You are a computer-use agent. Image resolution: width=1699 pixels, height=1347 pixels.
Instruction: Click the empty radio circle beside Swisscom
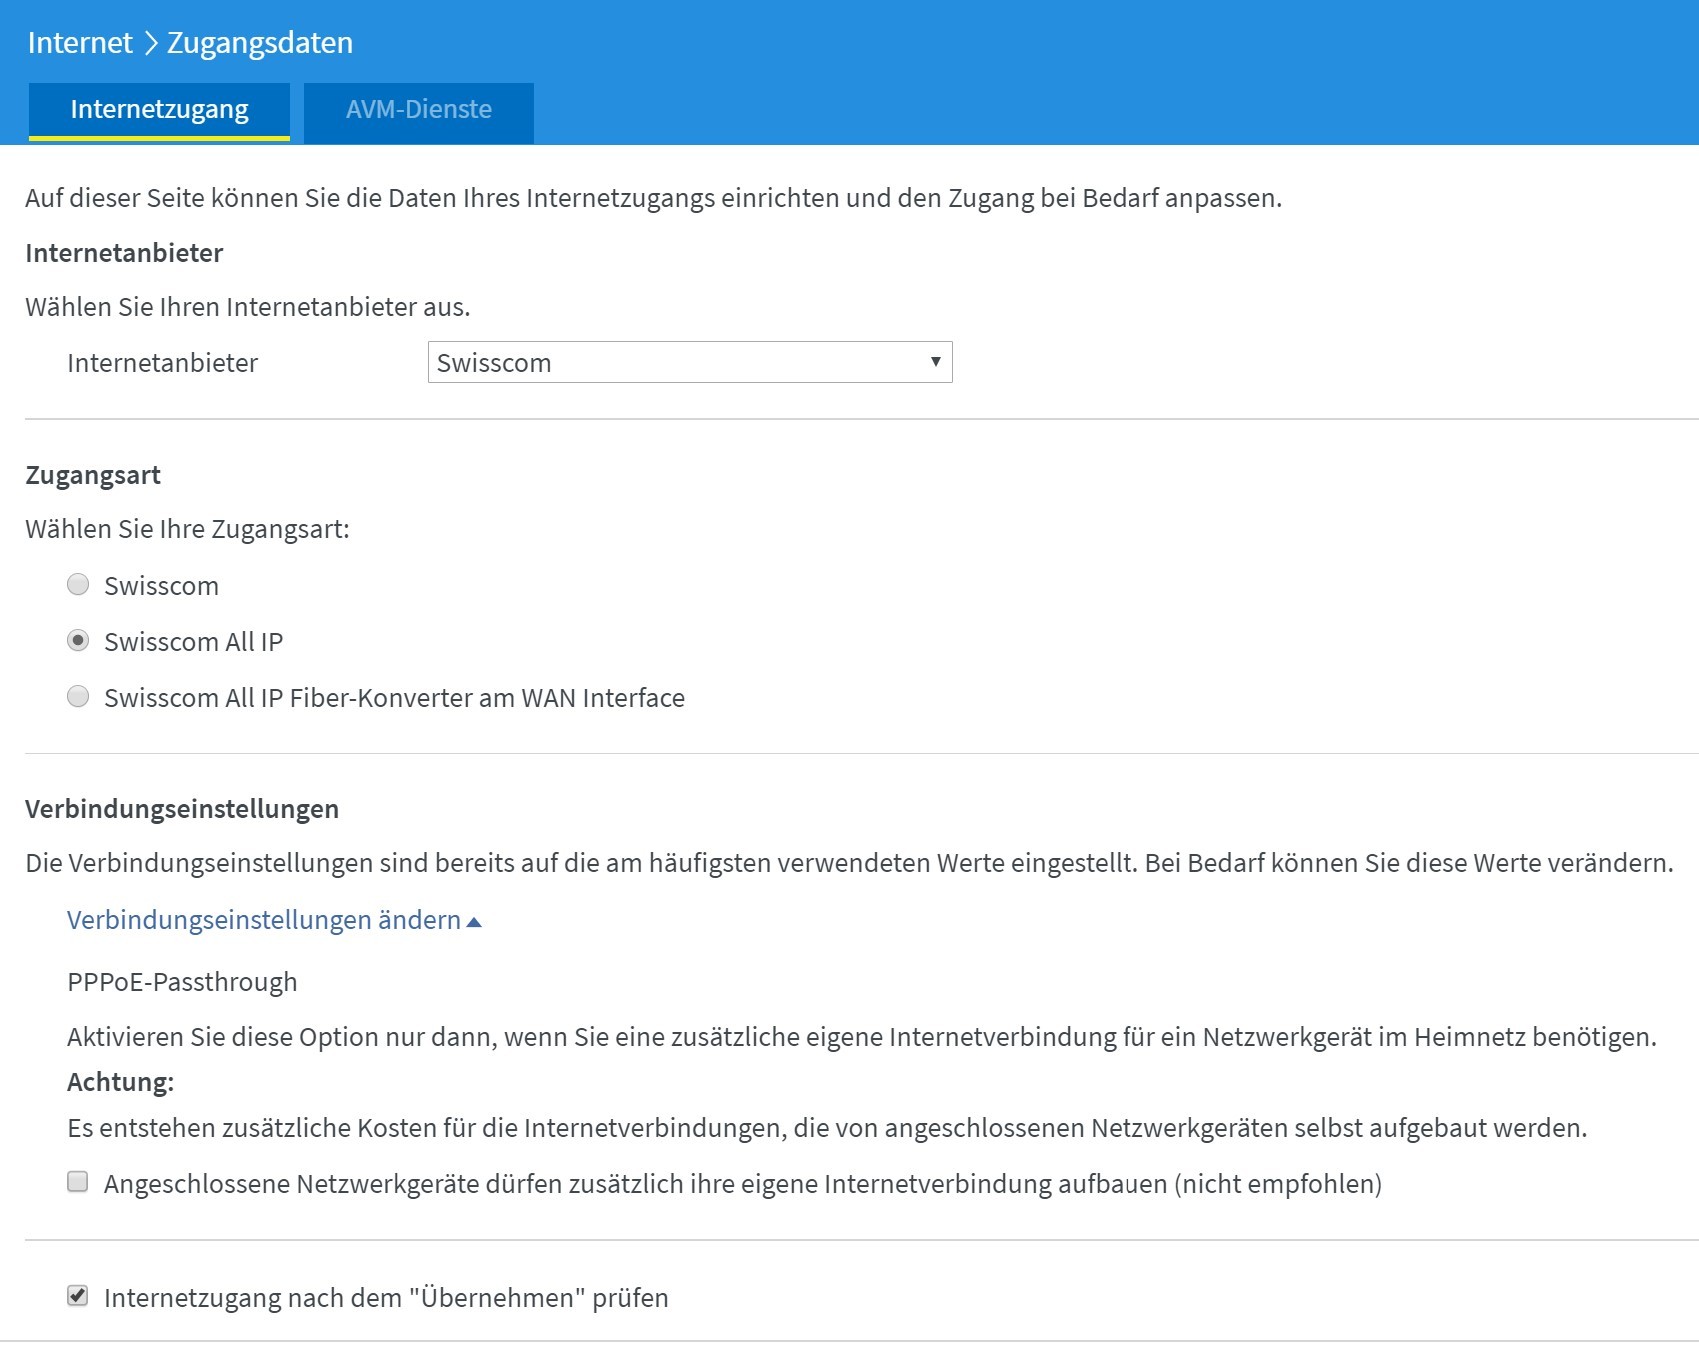click(x=77, y=585)
